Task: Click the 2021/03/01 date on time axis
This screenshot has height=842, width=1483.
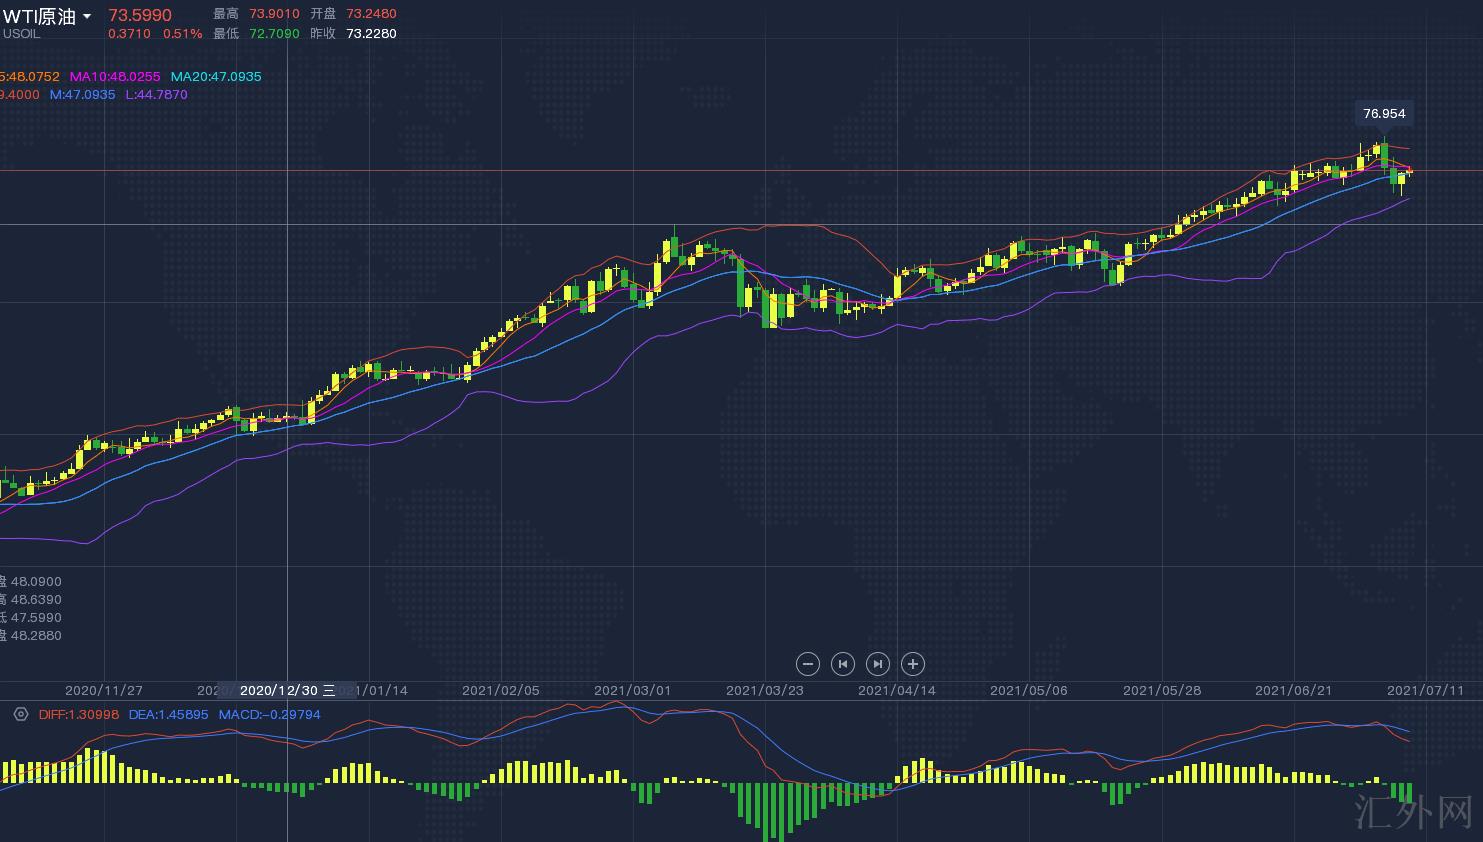Action: pyautogui.click(x=632, y=690)
